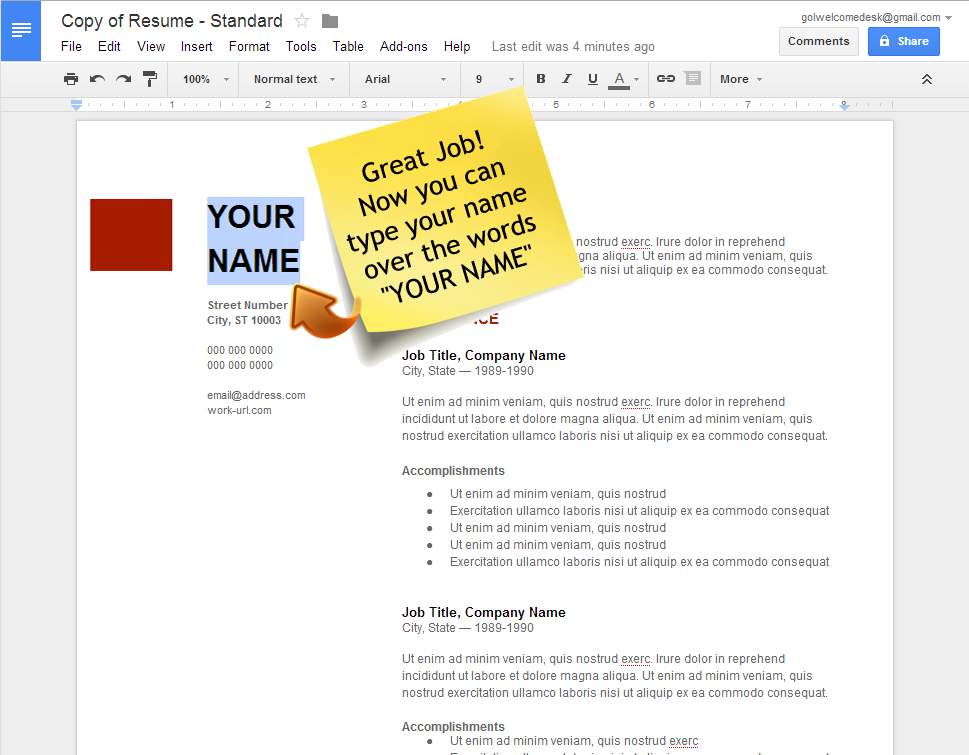Expand the 100% zoom dropdown
This screenshot has width=969, height=755.
[205, 79]
